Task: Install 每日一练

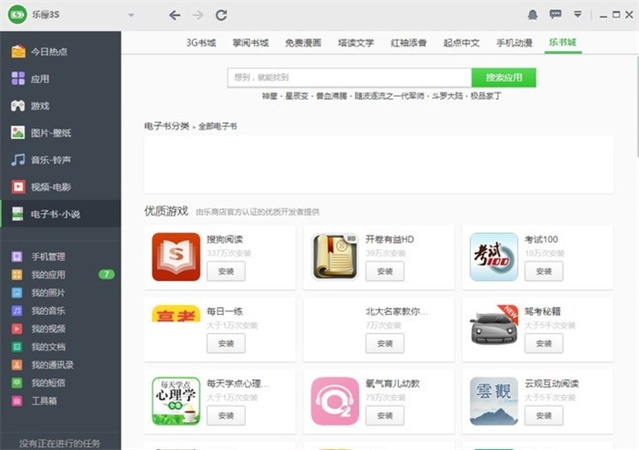Action: pyautogui.click(x=226, y=344)
